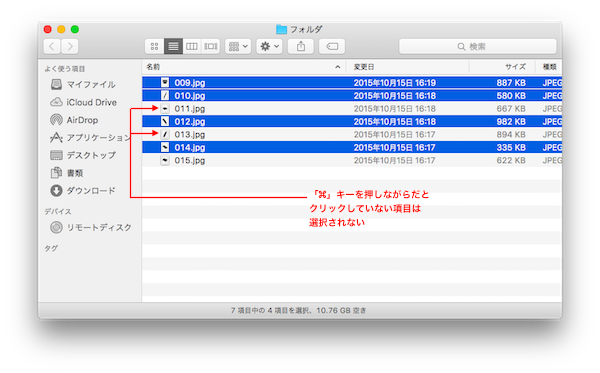The height and width of the screenshot is (373, 600).
Task: Click the 982 KB size cell
Action: (x=511, y=122)
